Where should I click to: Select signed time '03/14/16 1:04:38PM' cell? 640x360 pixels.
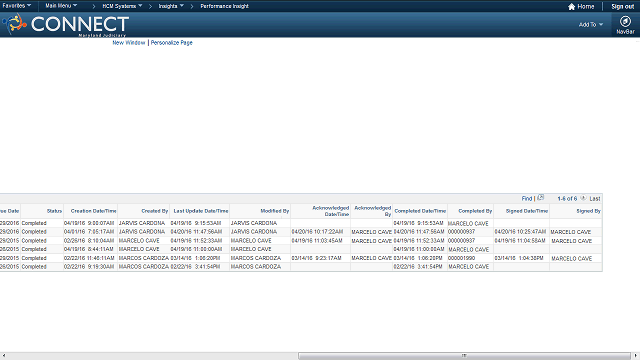coord(519,258)
